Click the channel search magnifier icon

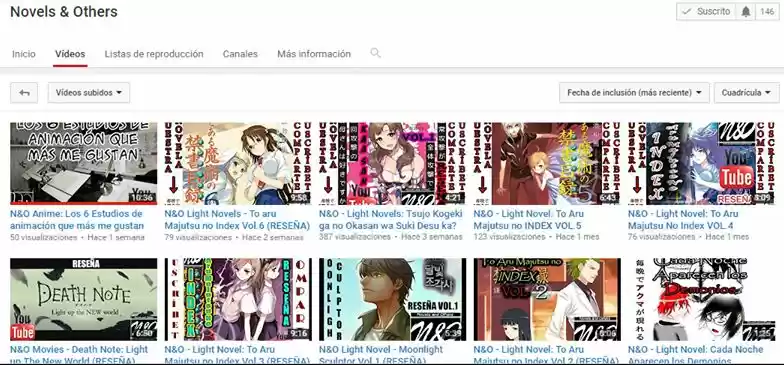click(x=375, y=53)
